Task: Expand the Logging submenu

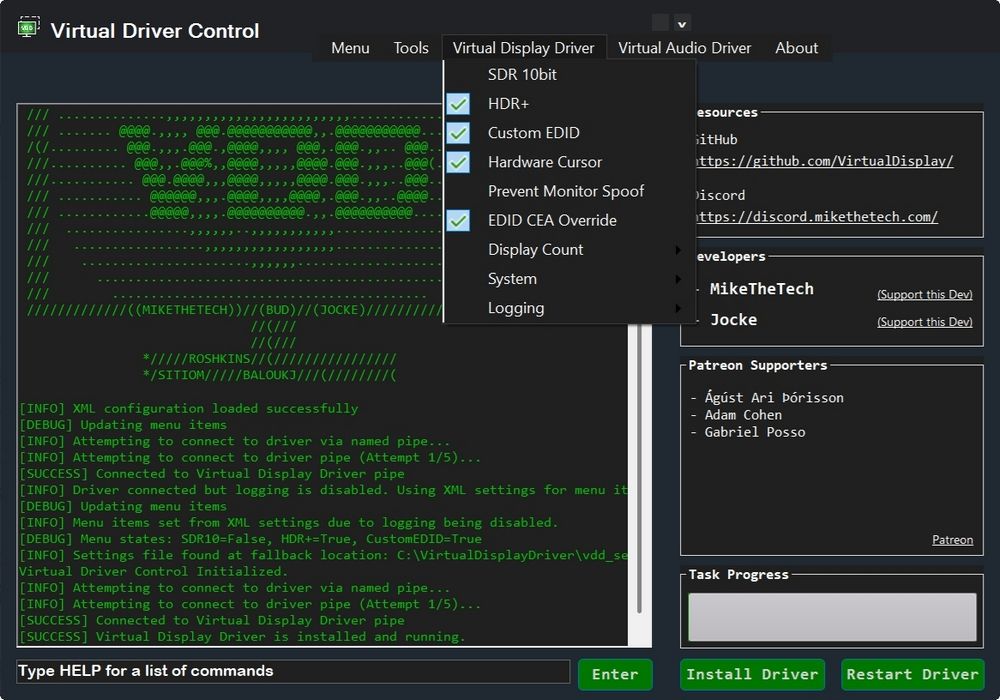Action: tap(517, 308)
